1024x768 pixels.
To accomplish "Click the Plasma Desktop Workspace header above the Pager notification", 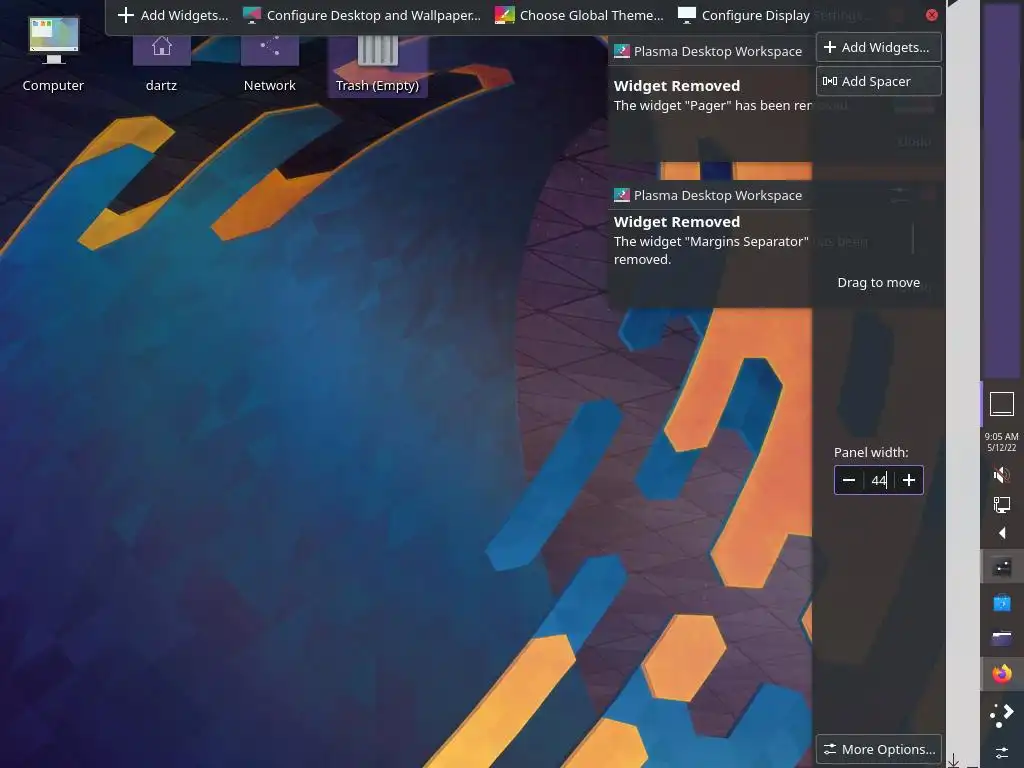I will click(x=709, y=51).
